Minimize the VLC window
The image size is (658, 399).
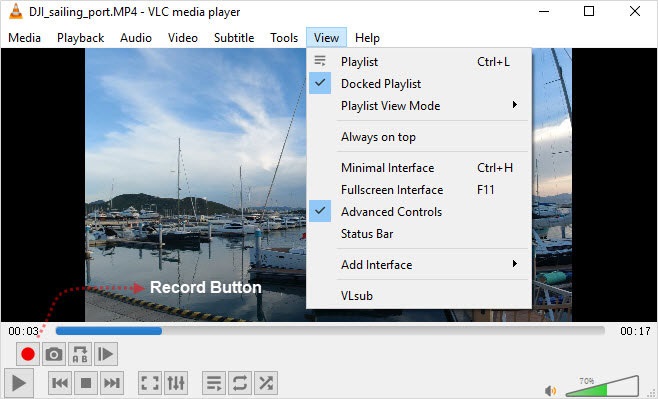click(544, 11)
